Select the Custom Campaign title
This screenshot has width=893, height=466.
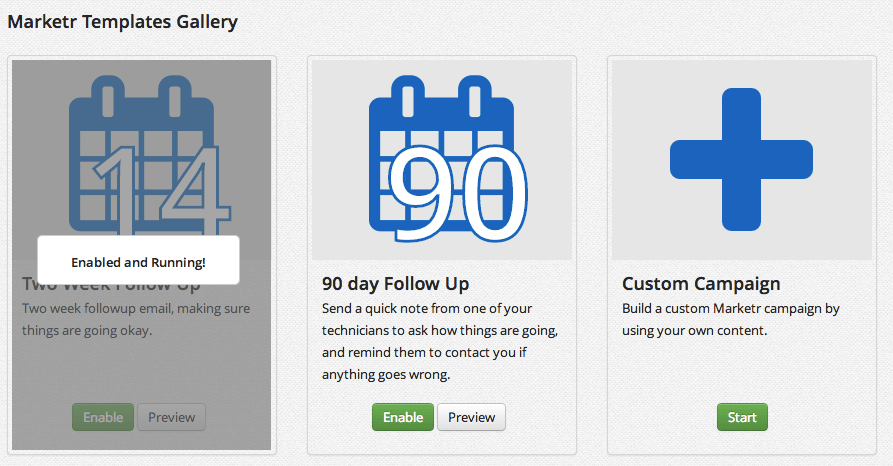coord(701,283)
